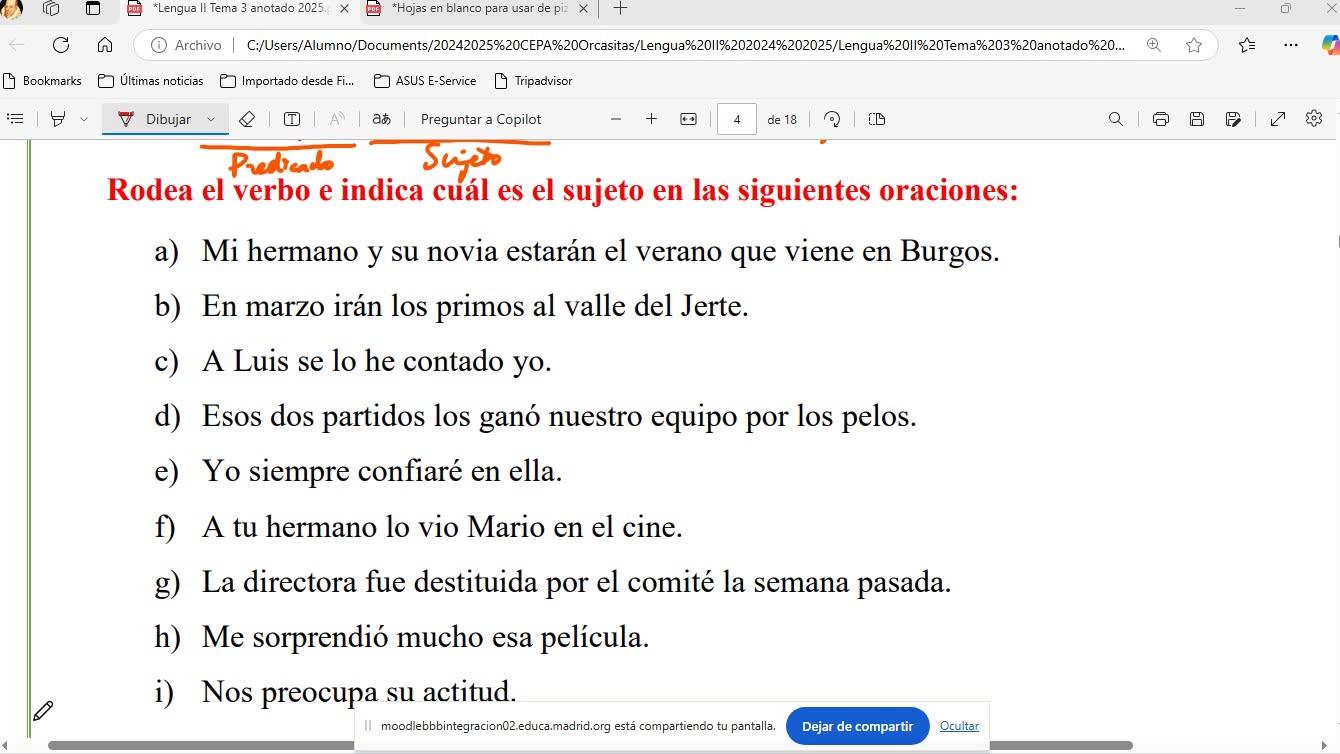Open the Bookmarks favorites item
This screenshot has width=1340, height=754.
(43, 81)
